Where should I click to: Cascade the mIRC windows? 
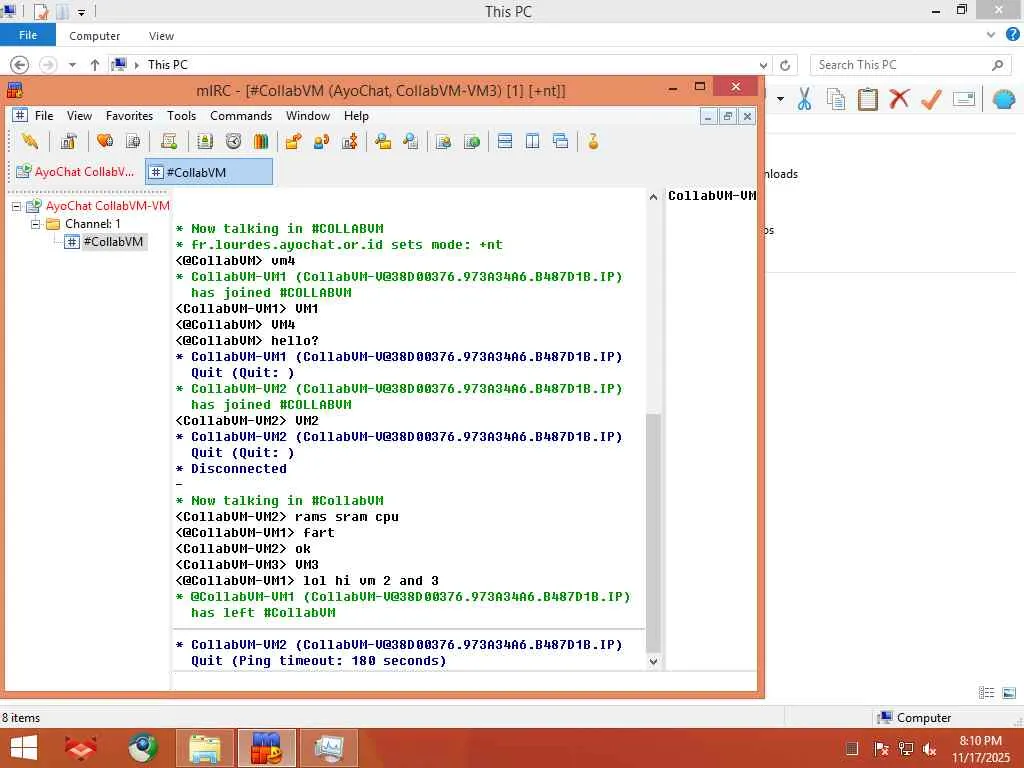tap(560, 141)
